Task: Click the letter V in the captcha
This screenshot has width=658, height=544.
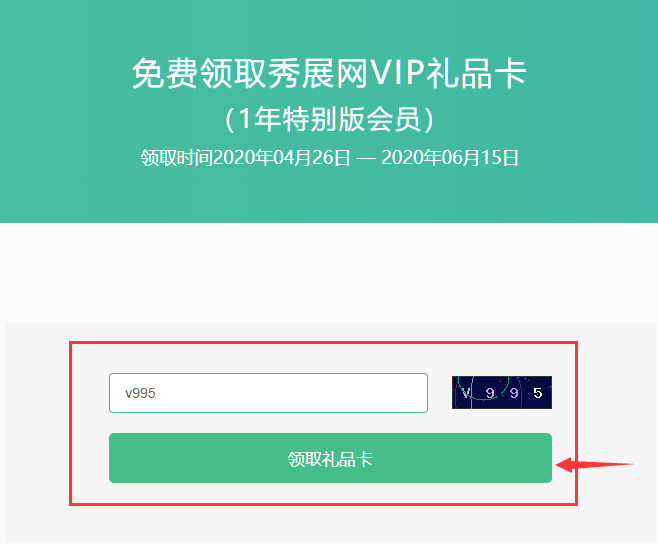Action: pyautogui.click(x=465, y=393)
